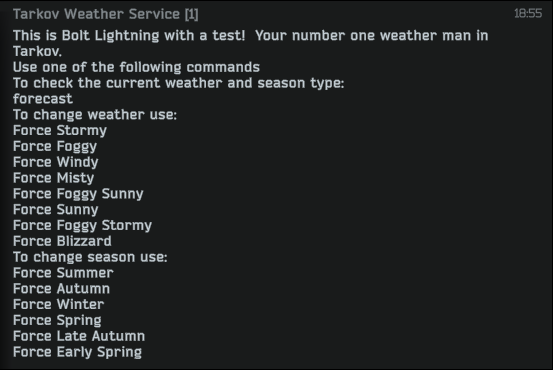Click the Force Early Spring command line
This screenshot has height=370, width=553.
tap(78, 352)
